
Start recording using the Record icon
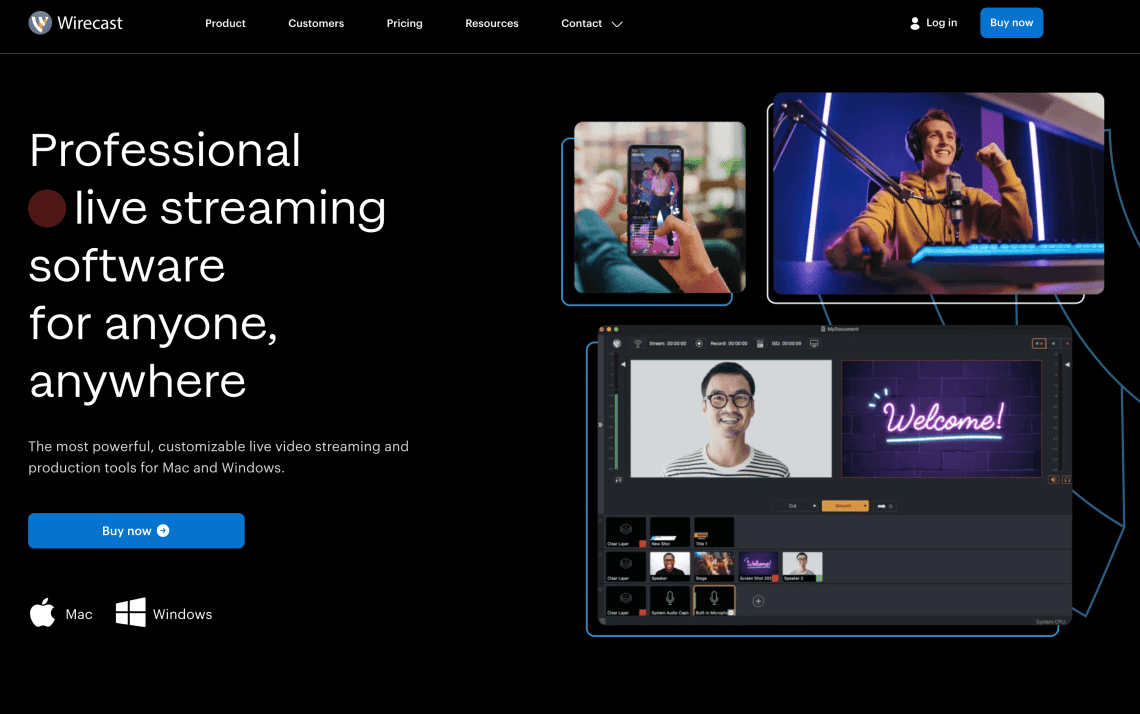[699, 343]
